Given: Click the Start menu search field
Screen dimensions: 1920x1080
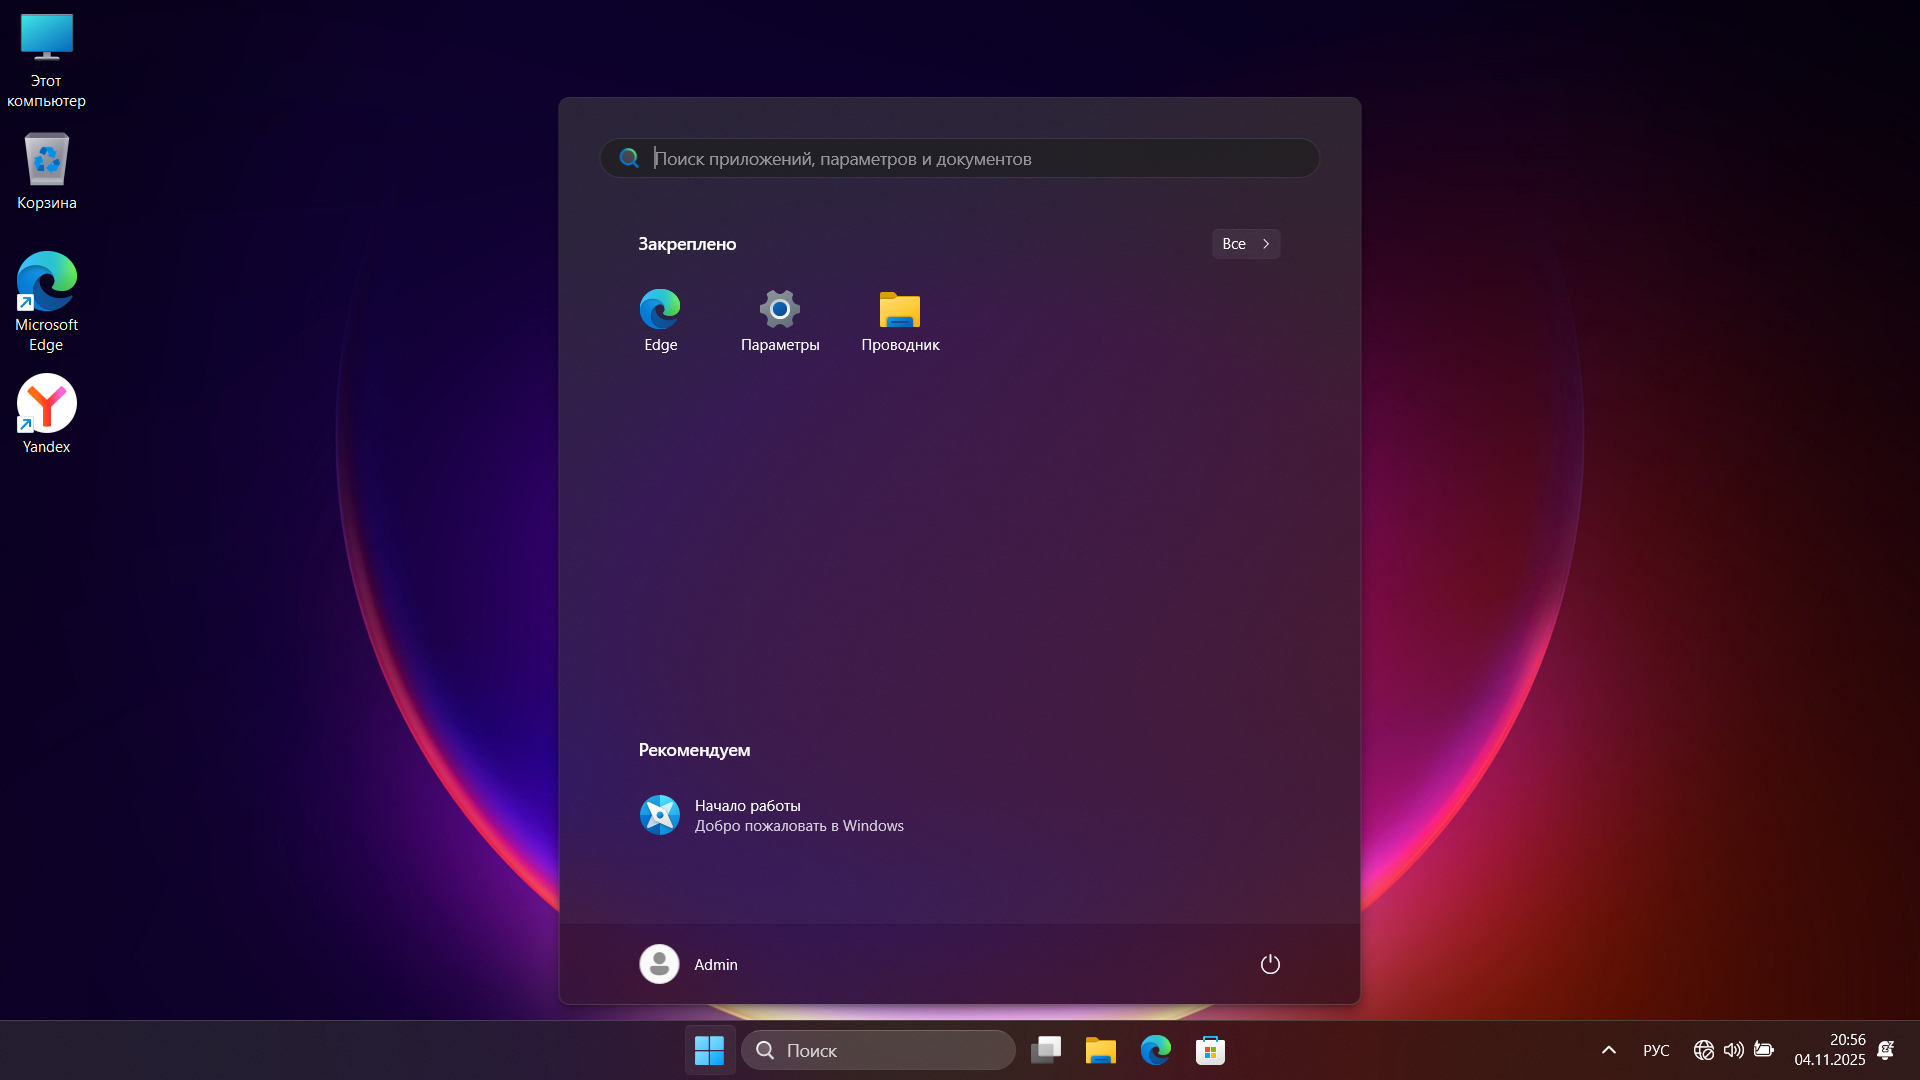Looking at the screenshot, I should pos(960,158).
